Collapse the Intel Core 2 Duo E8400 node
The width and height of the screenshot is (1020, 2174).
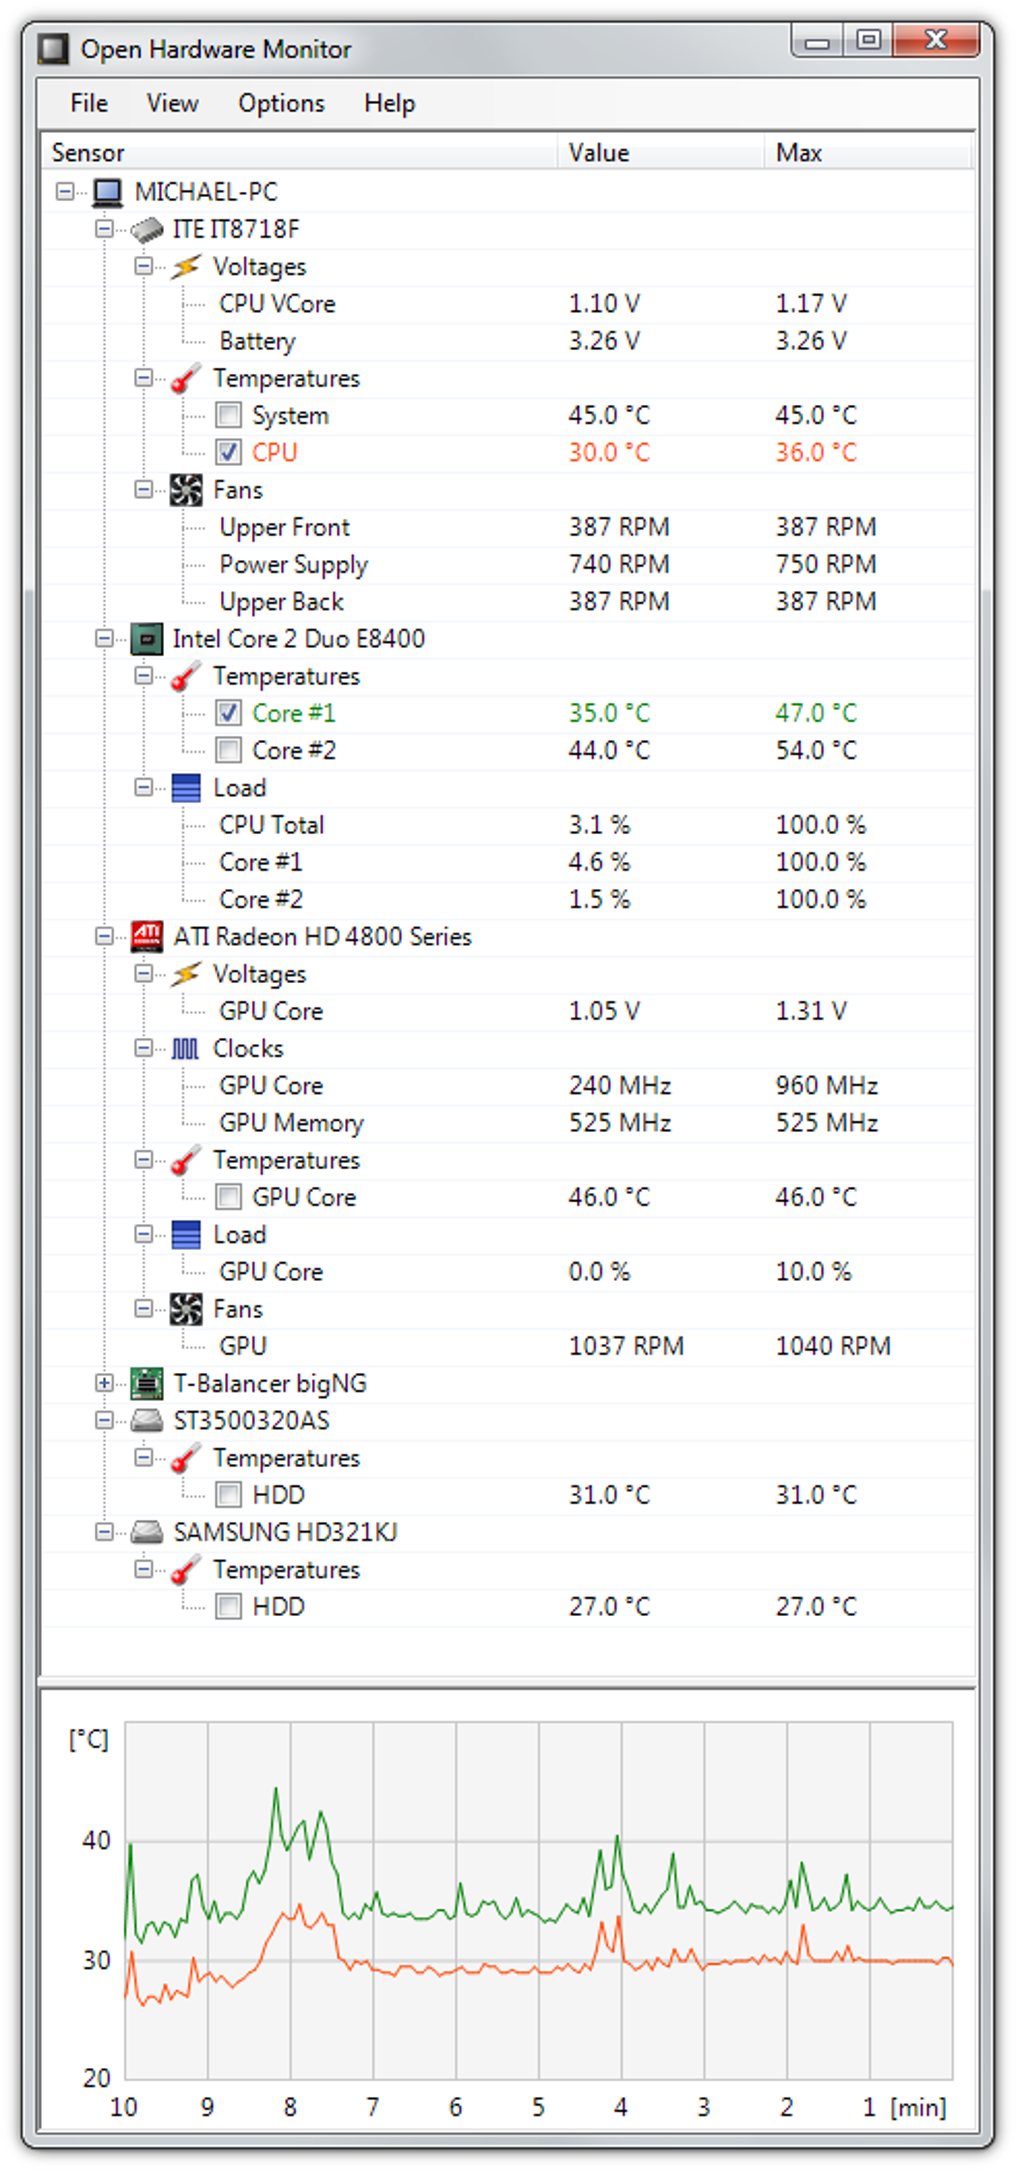[104, 638]
